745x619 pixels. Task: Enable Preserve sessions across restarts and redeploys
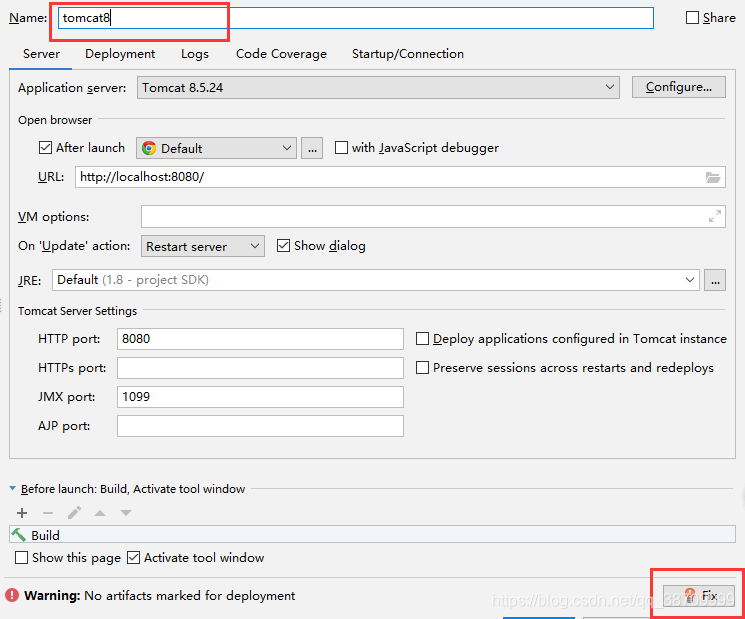click(422, 368)
